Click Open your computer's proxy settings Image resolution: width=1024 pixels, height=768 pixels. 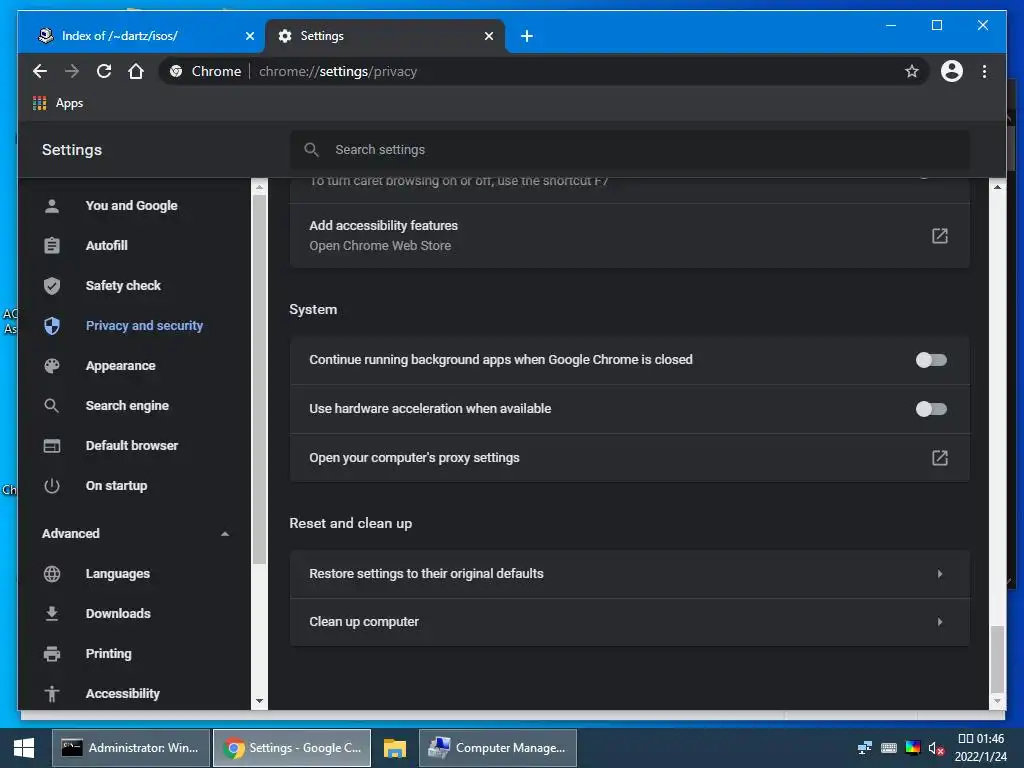(x=630, y=458)
